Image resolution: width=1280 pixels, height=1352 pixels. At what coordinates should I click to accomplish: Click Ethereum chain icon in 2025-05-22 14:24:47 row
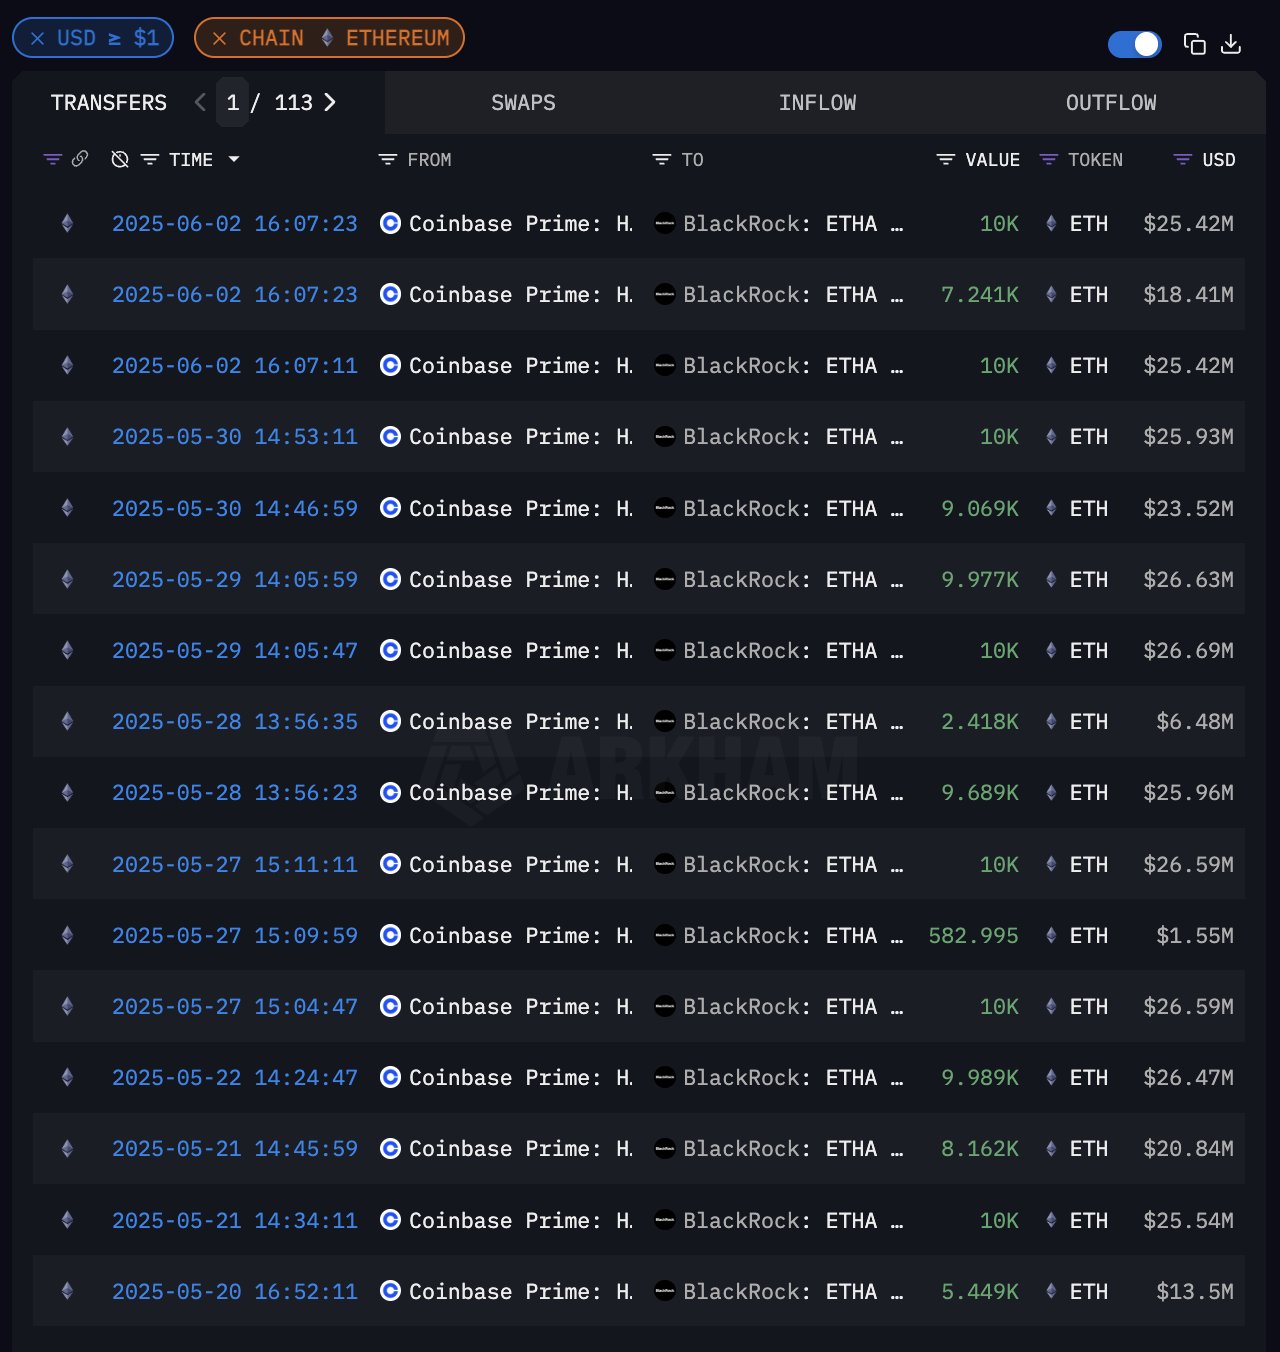click(x=67, y=1077)
